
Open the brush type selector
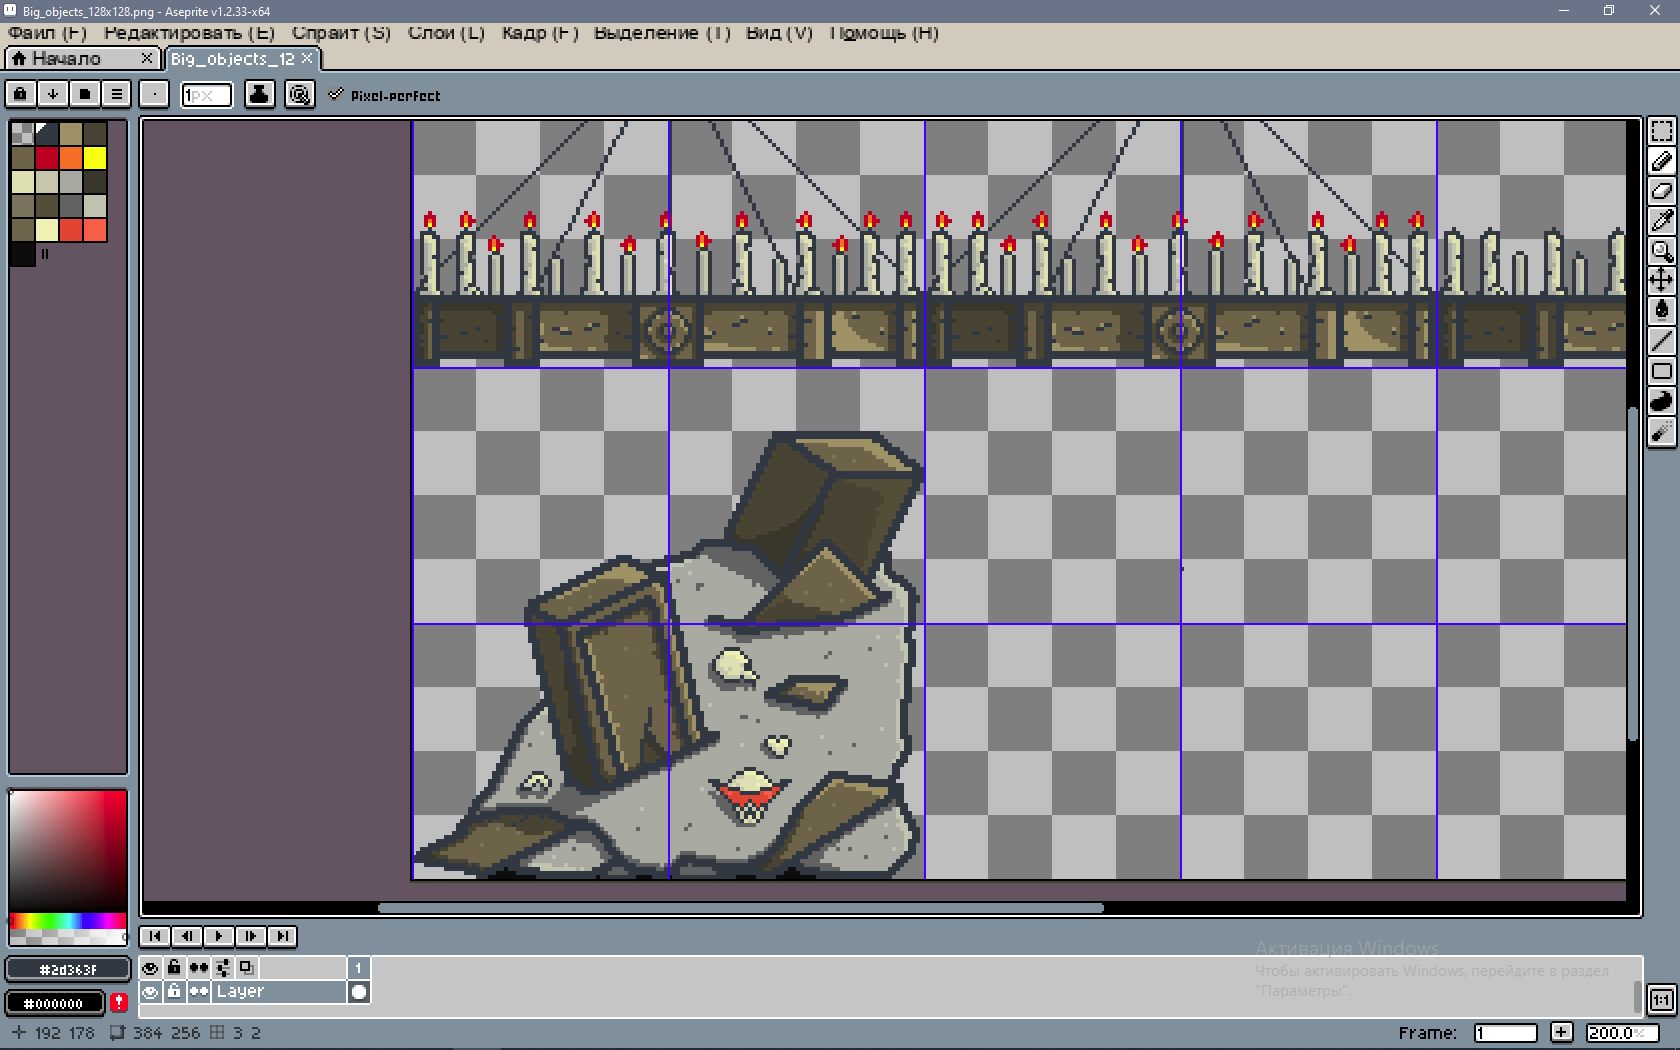[154, 94]
